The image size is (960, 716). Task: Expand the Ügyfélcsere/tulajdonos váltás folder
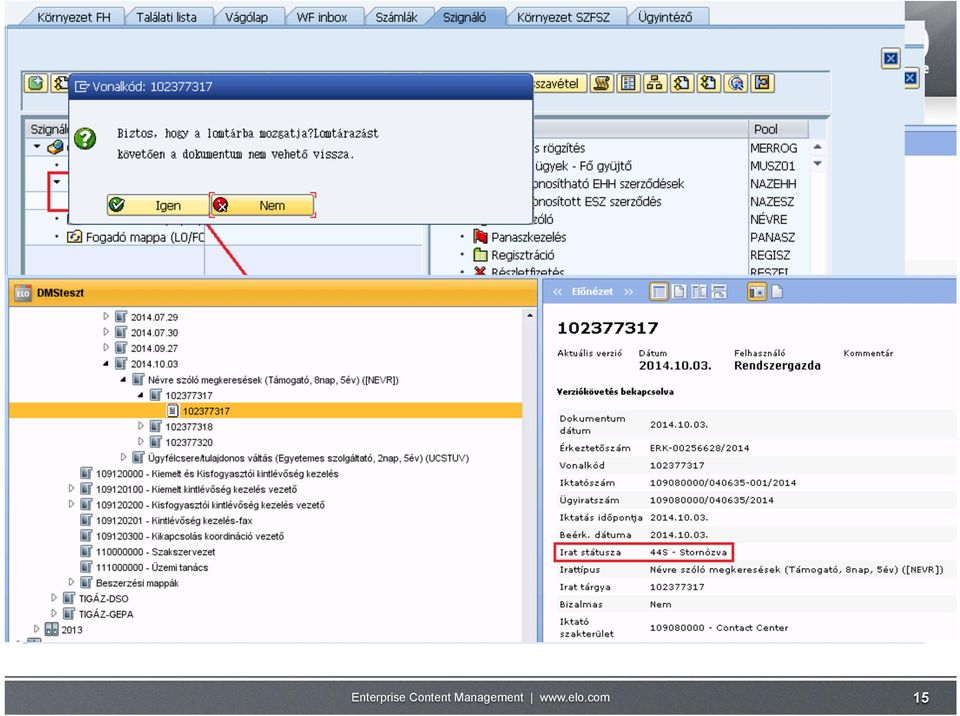click(123, 457)
